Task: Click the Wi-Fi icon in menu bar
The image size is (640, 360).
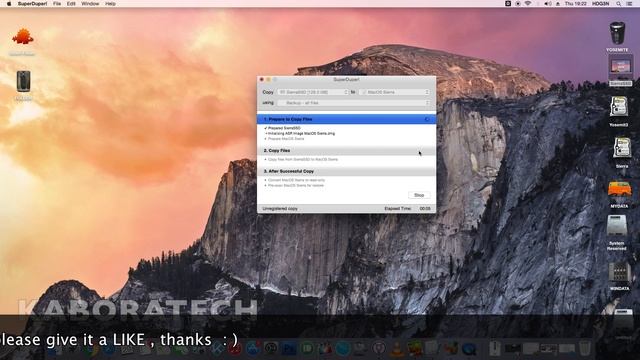Action: pos(528,4)
